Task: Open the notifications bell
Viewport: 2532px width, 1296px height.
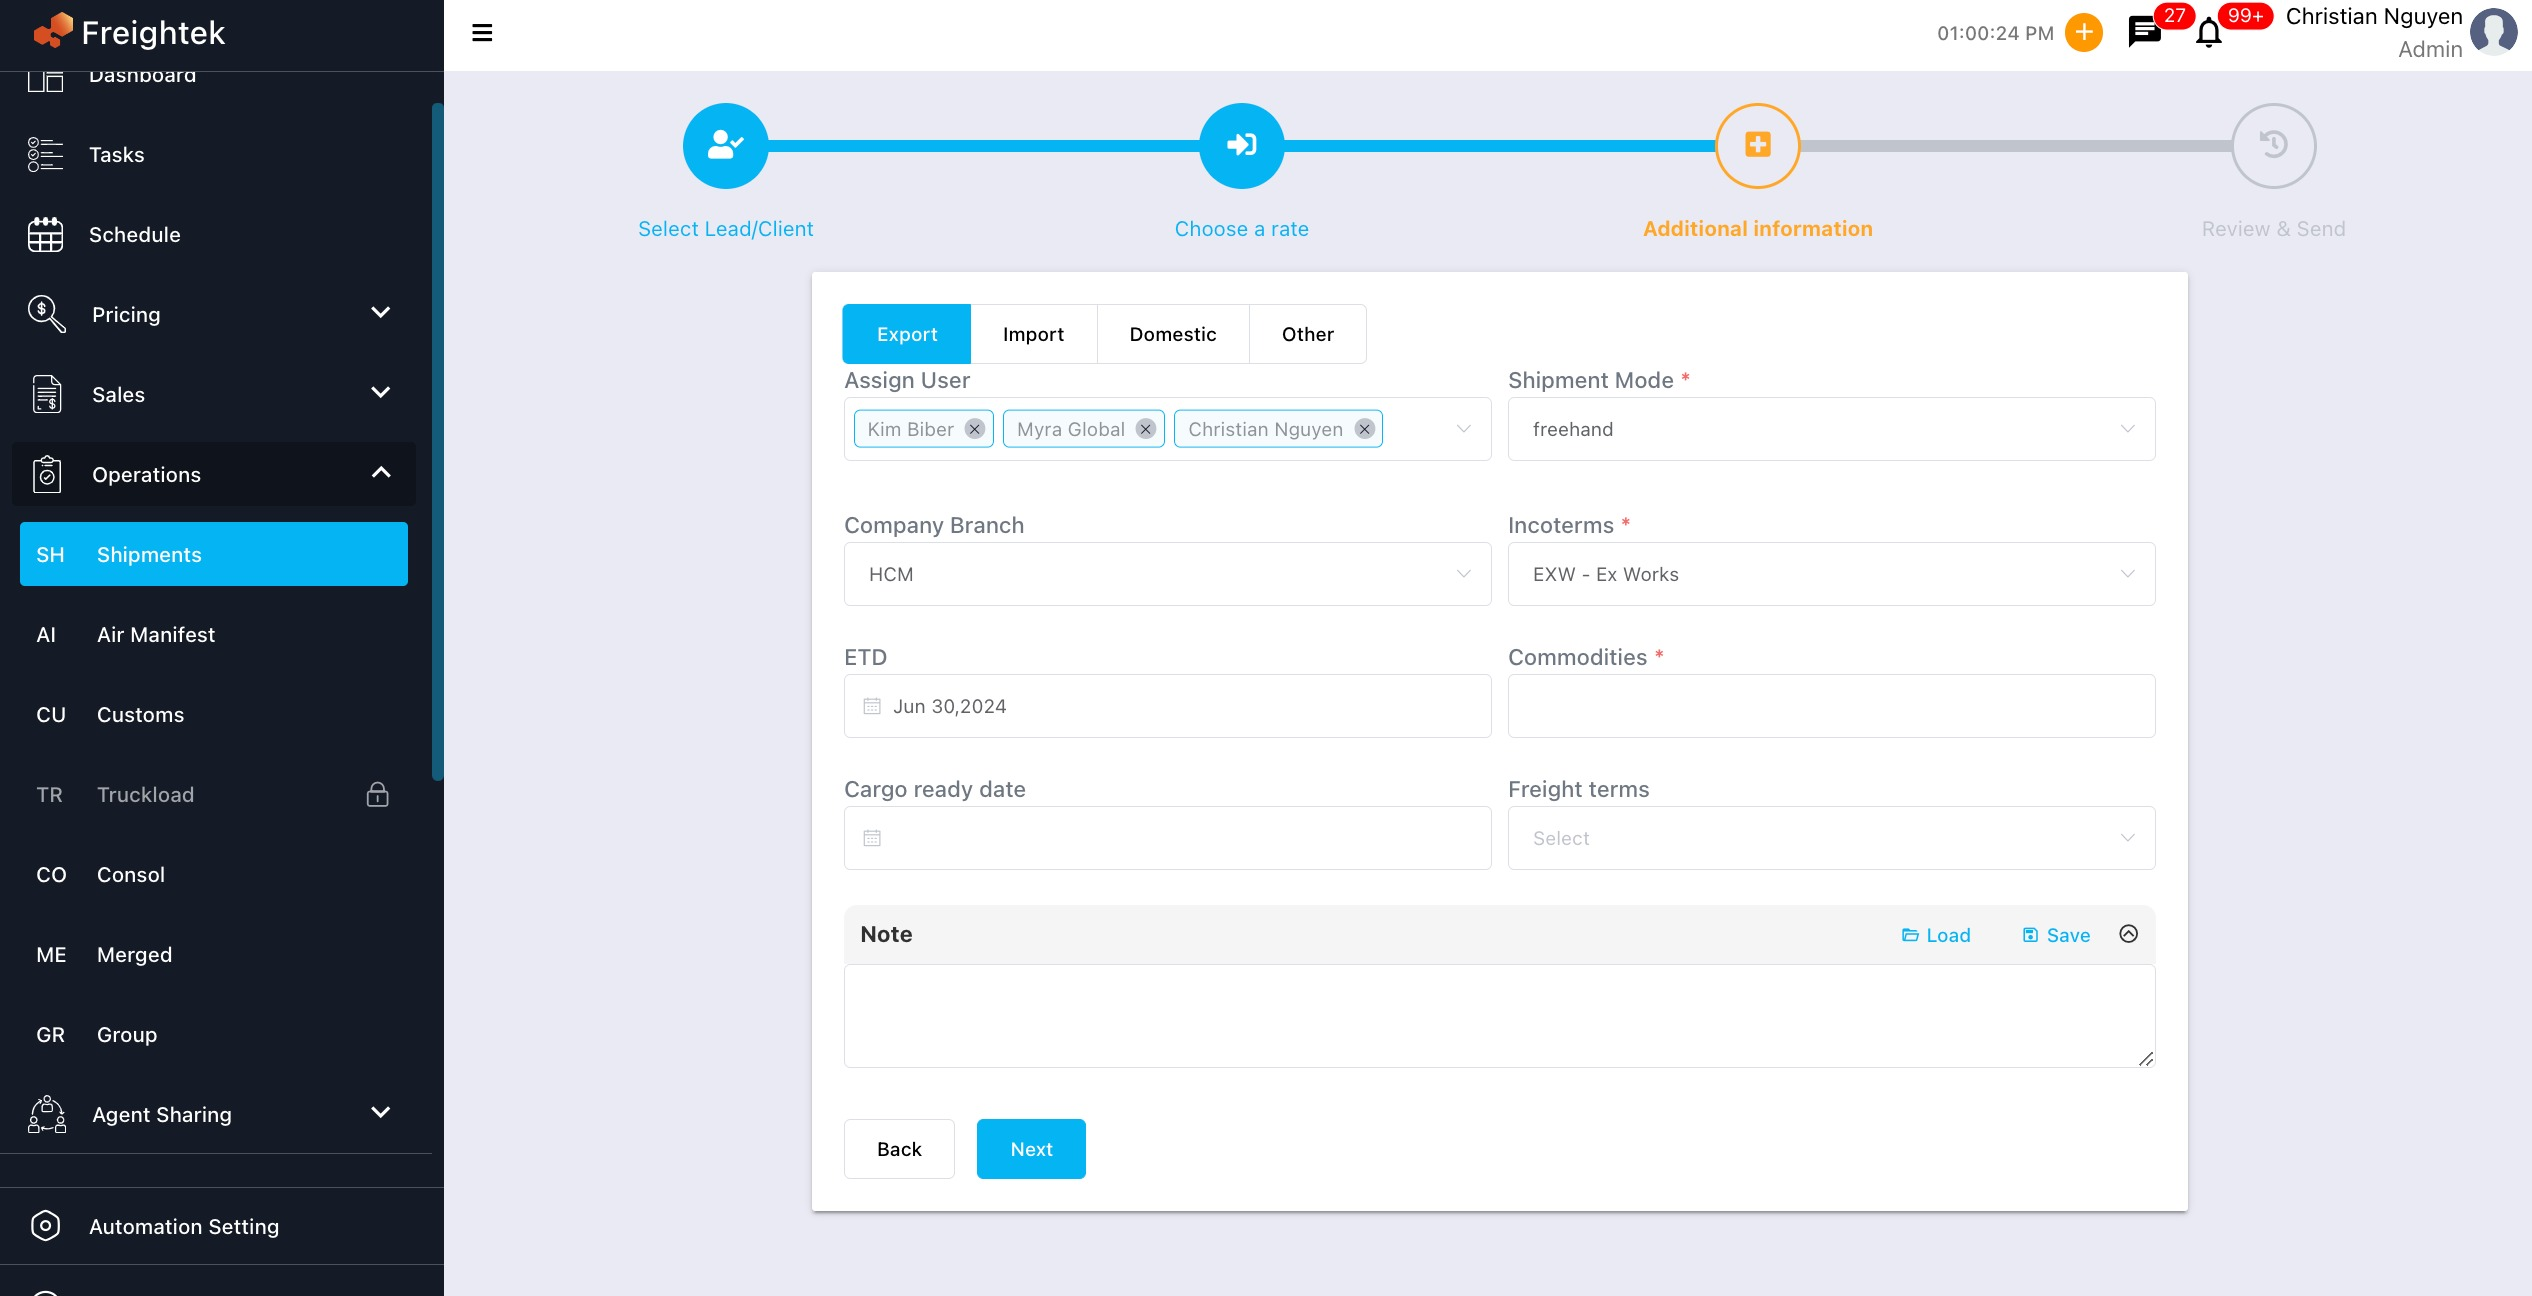Action: click(x=2208, y=35)
